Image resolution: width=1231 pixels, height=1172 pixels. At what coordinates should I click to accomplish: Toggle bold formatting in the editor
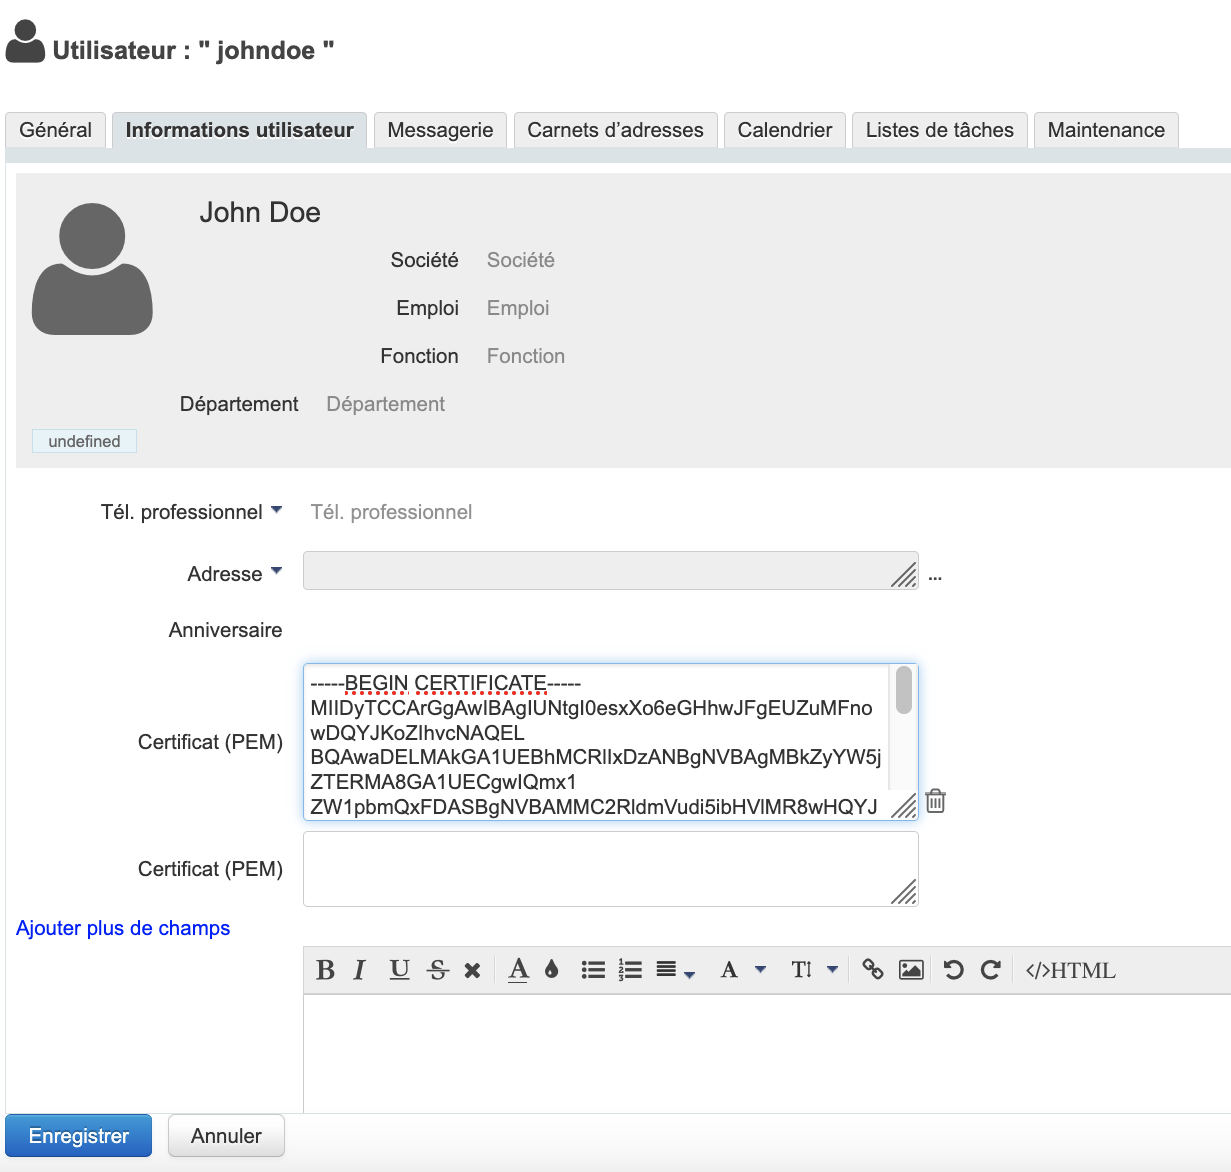coord(325,970)
